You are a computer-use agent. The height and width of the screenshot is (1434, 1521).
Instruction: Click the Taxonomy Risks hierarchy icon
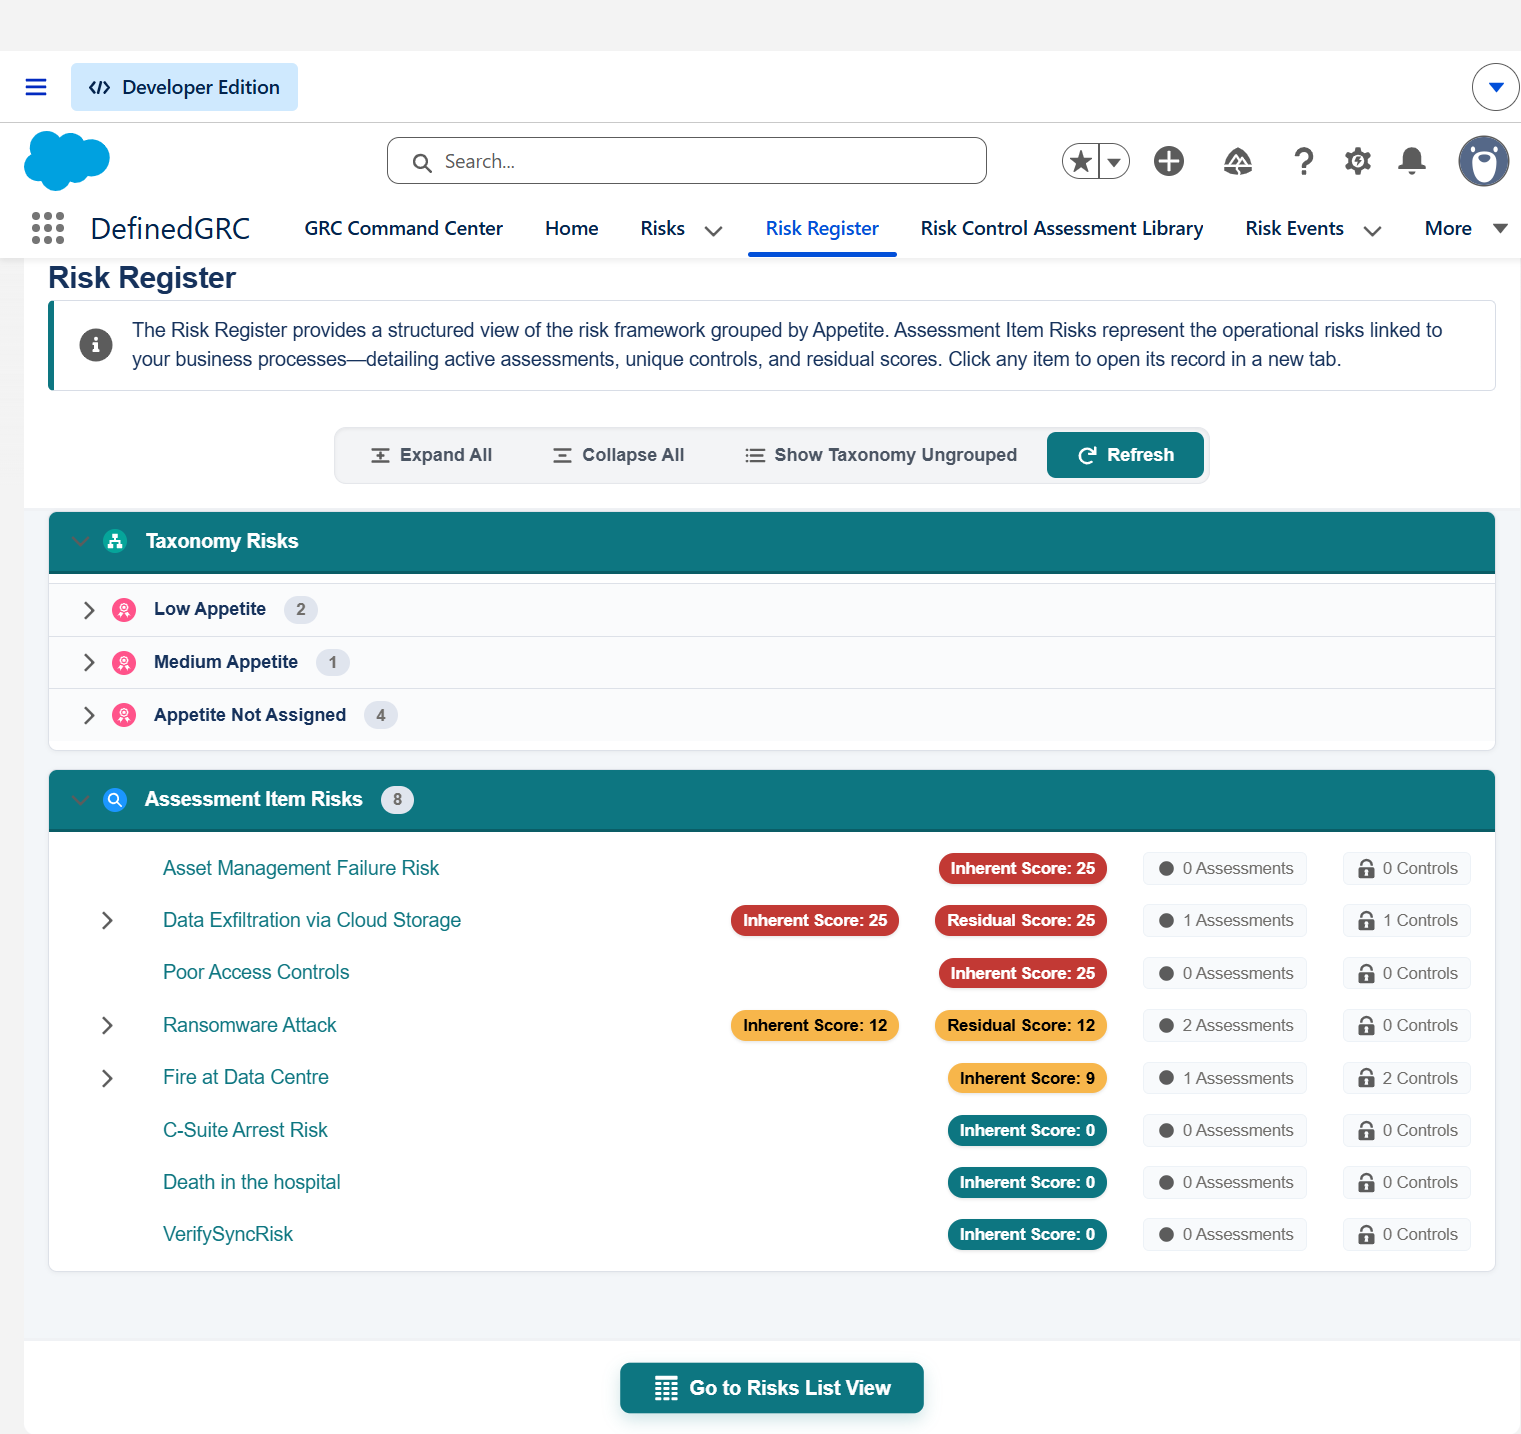[x=115, y=541]
